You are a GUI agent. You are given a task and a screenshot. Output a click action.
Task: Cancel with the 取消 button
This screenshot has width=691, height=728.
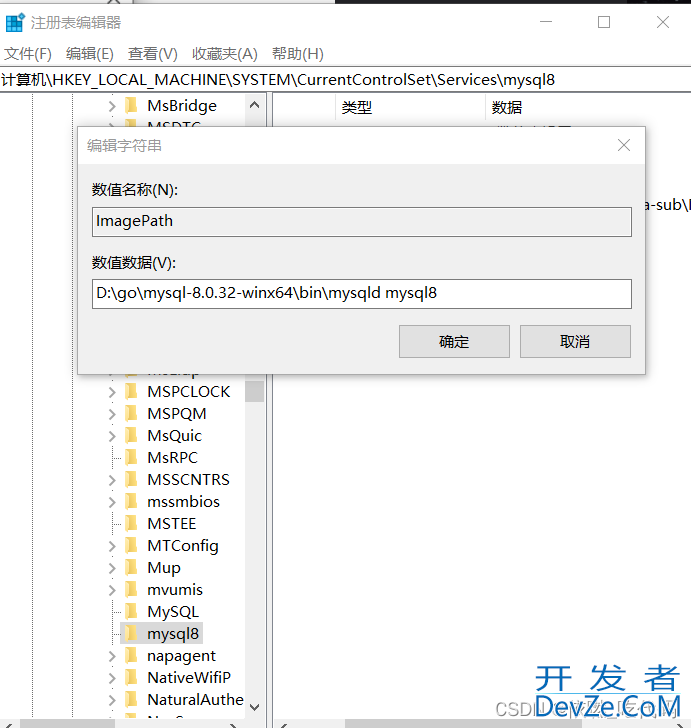[x=575, y=342]
